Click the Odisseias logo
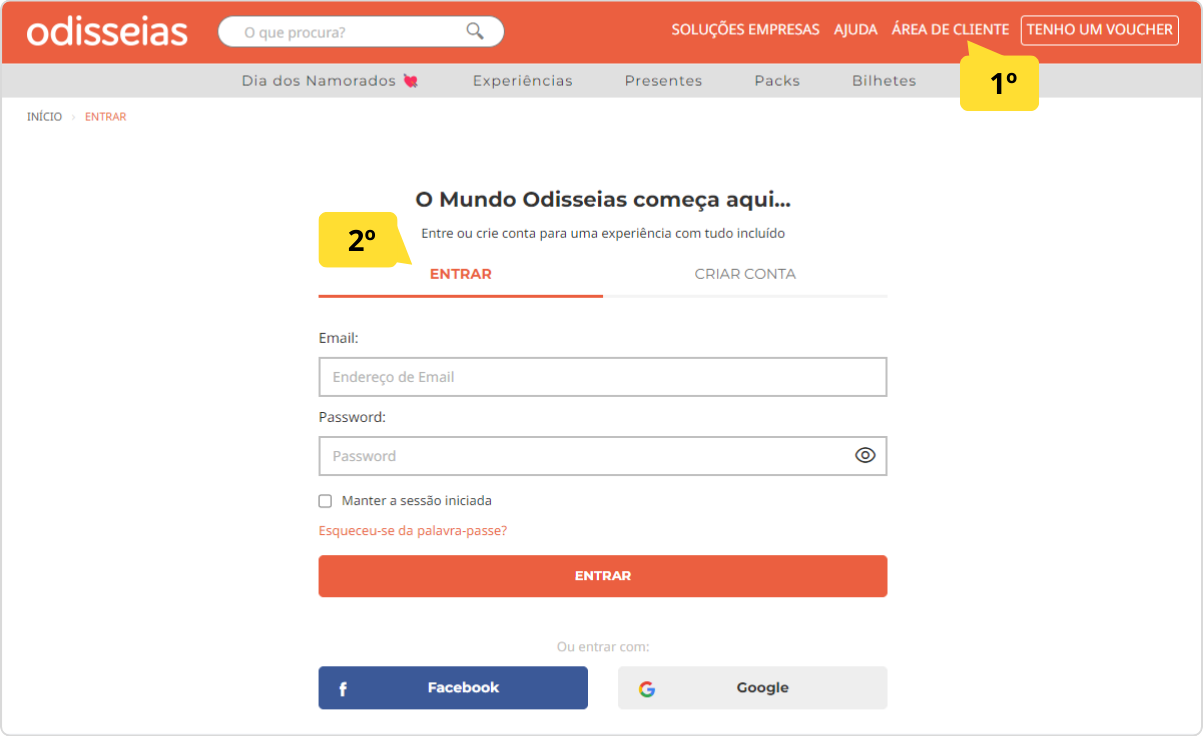1203x736 pixels. point(107,31)
